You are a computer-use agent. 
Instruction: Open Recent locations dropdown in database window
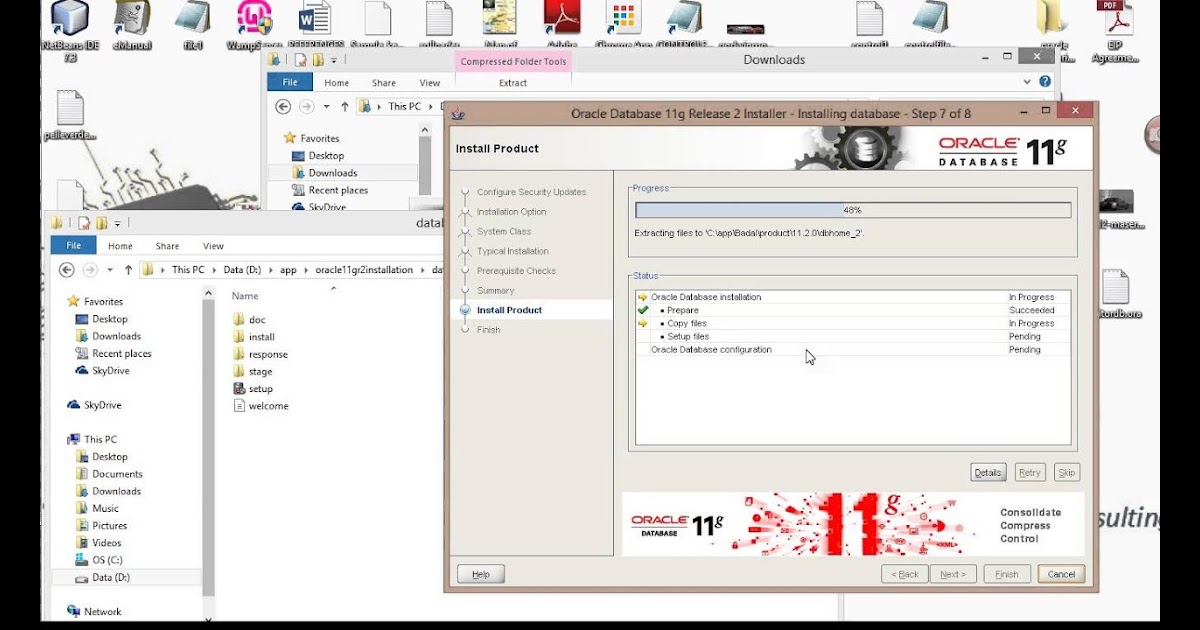(x=109, y=270)
